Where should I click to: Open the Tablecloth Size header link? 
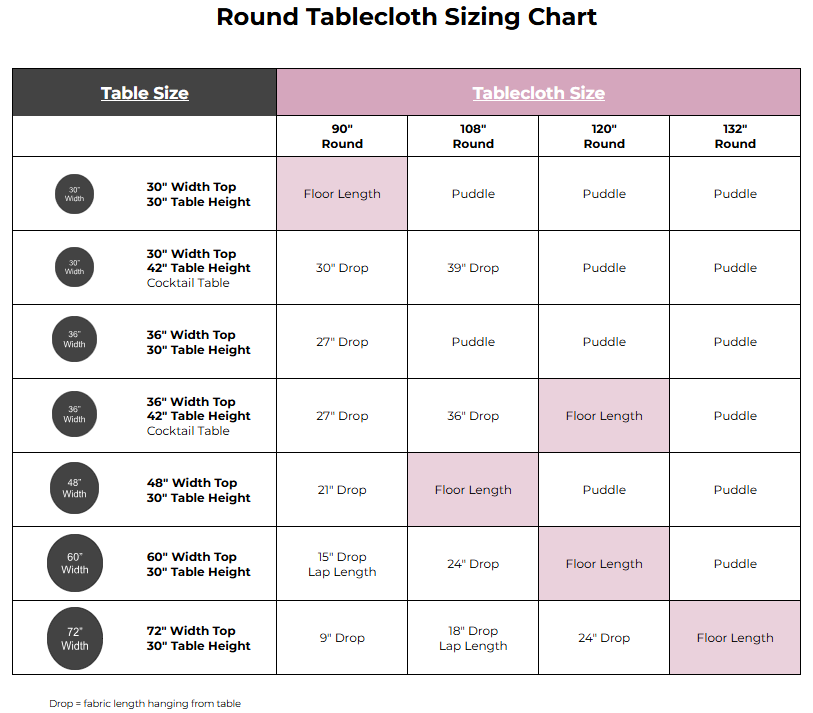tap(538, 93)
